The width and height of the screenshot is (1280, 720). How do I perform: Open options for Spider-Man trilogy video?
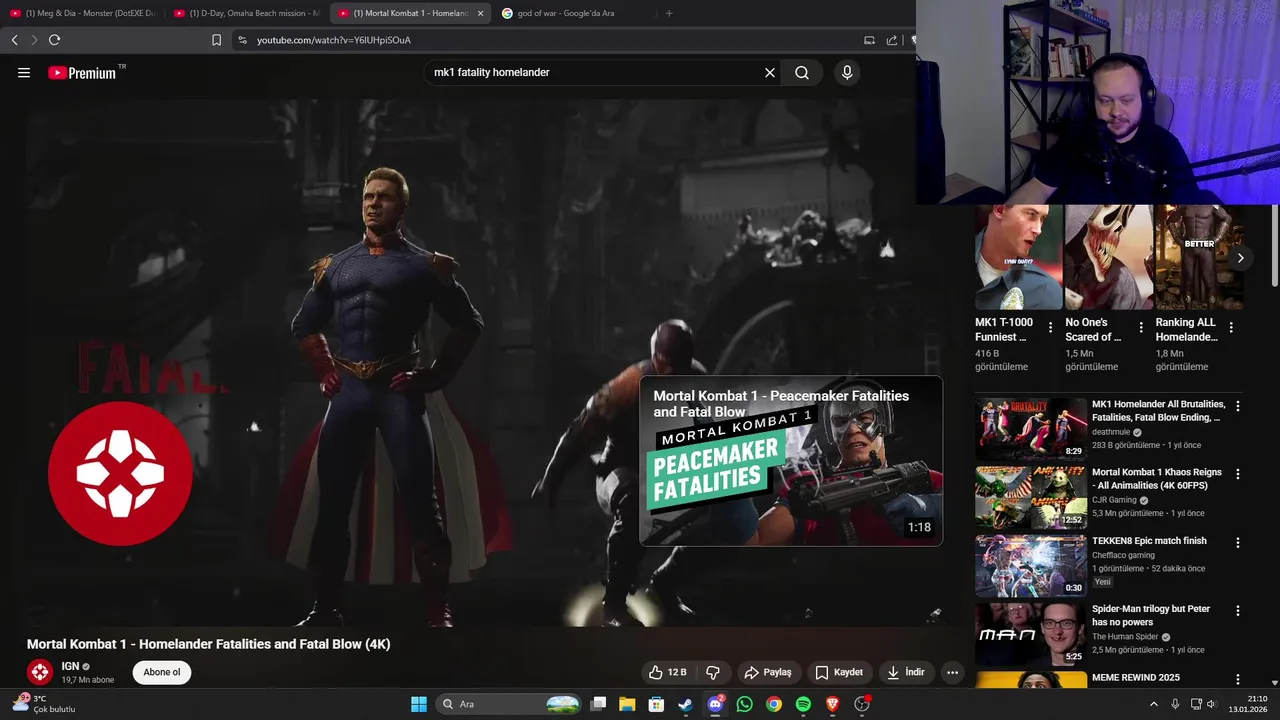tap(1238, 610)
